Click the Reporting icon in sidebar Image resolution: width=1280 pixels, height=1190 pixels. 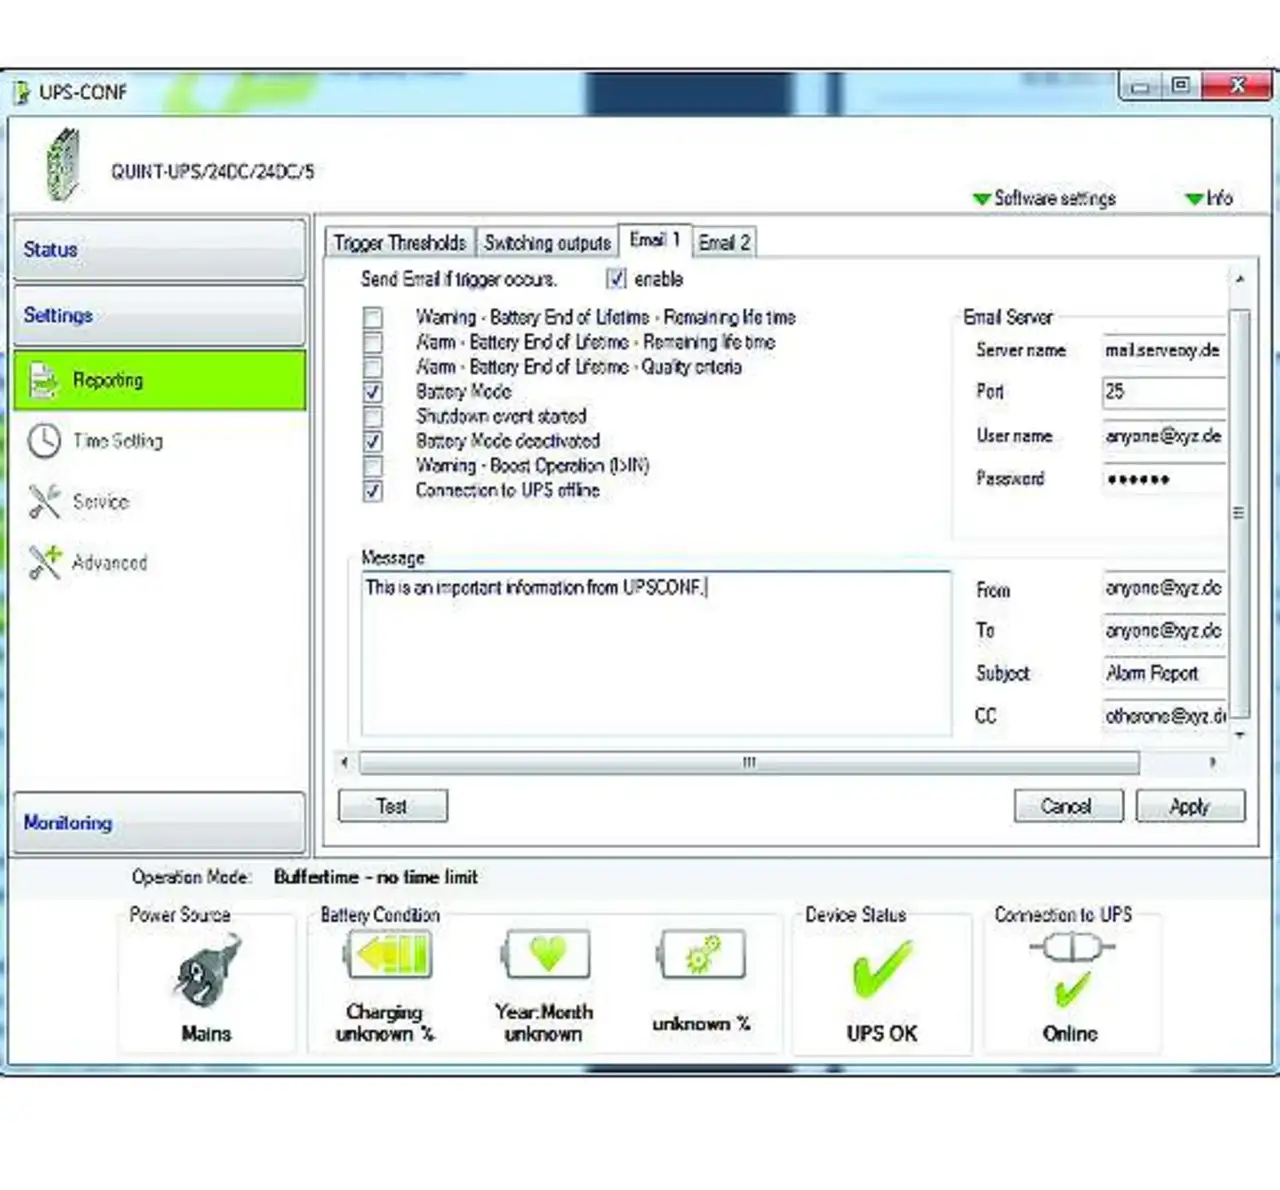45,381
